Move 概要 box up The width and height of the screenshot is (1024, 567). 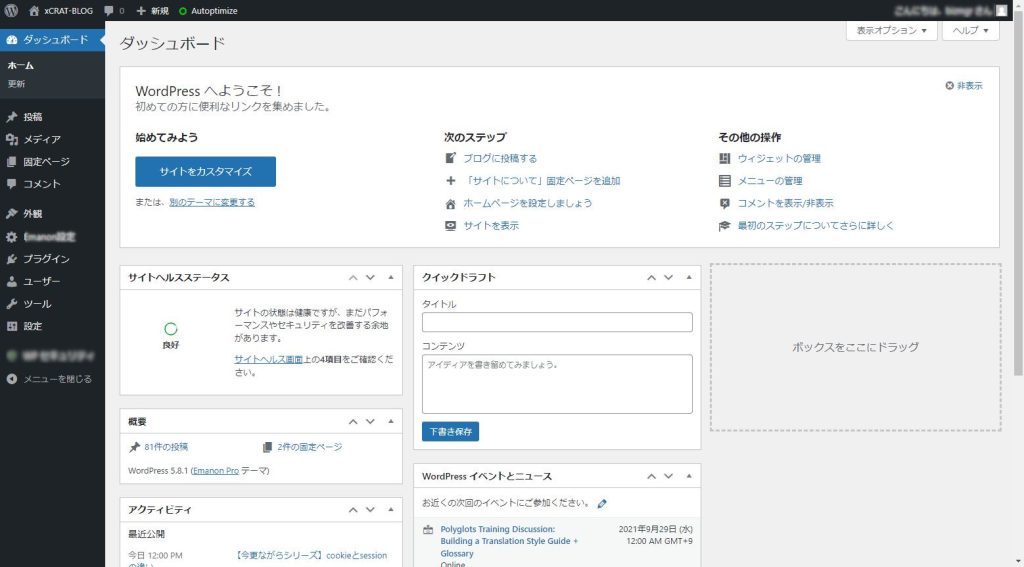[353, 422]
